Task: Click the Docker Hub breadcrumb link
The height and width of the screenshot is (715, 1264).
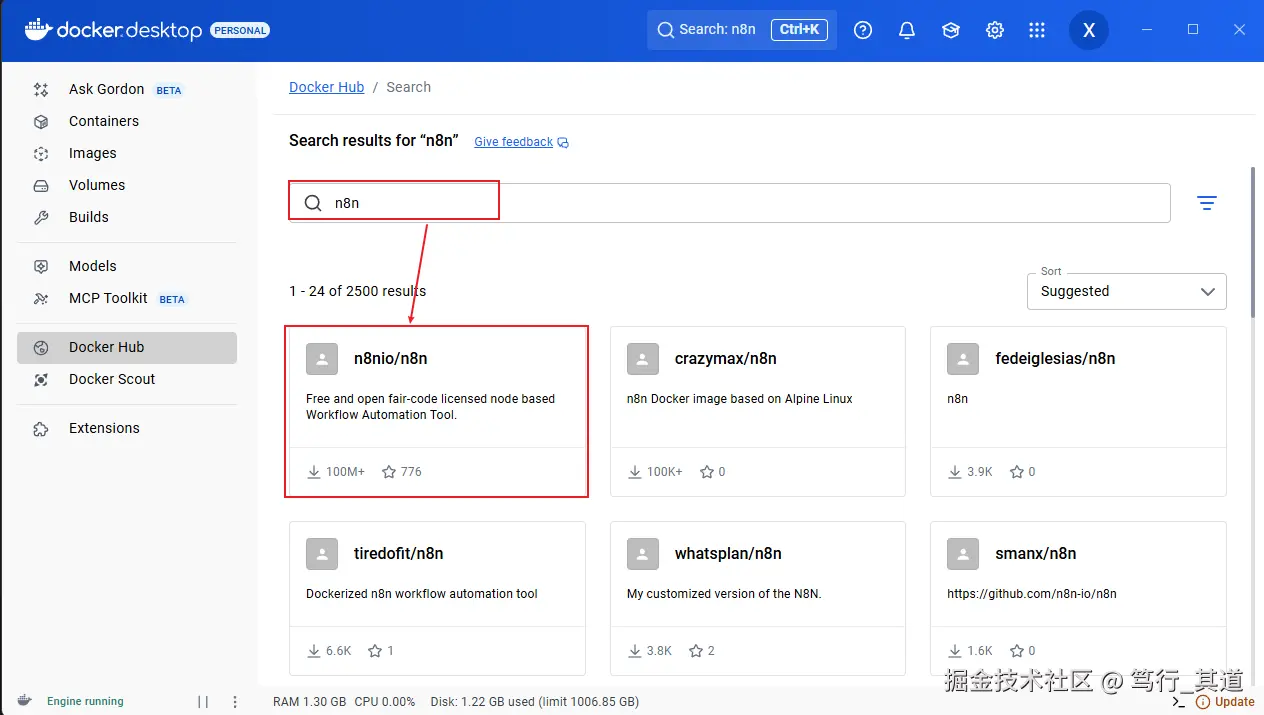Action: click(x=326, y=87)
